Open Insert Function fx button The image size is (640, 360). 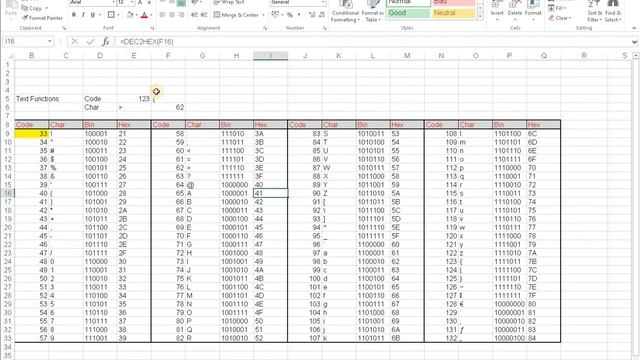click(106, 42)
